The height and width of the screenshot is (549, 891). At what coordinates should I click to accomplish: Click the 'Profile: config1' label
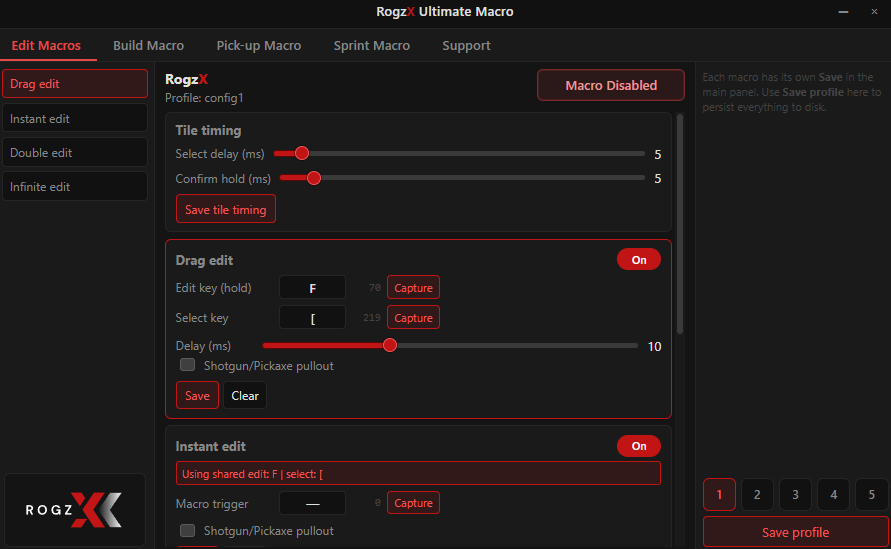tap(204, 98)
